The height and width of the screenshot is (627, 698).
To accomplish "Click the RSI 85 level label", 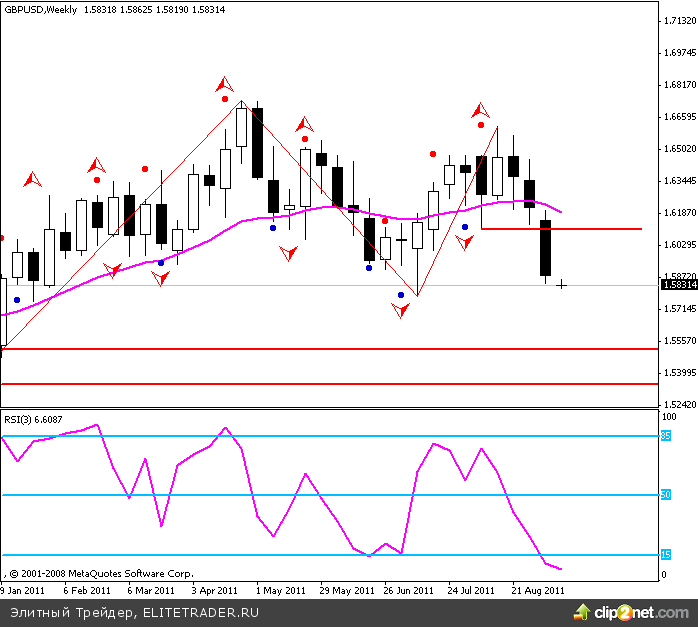I will tap(664, 436).
